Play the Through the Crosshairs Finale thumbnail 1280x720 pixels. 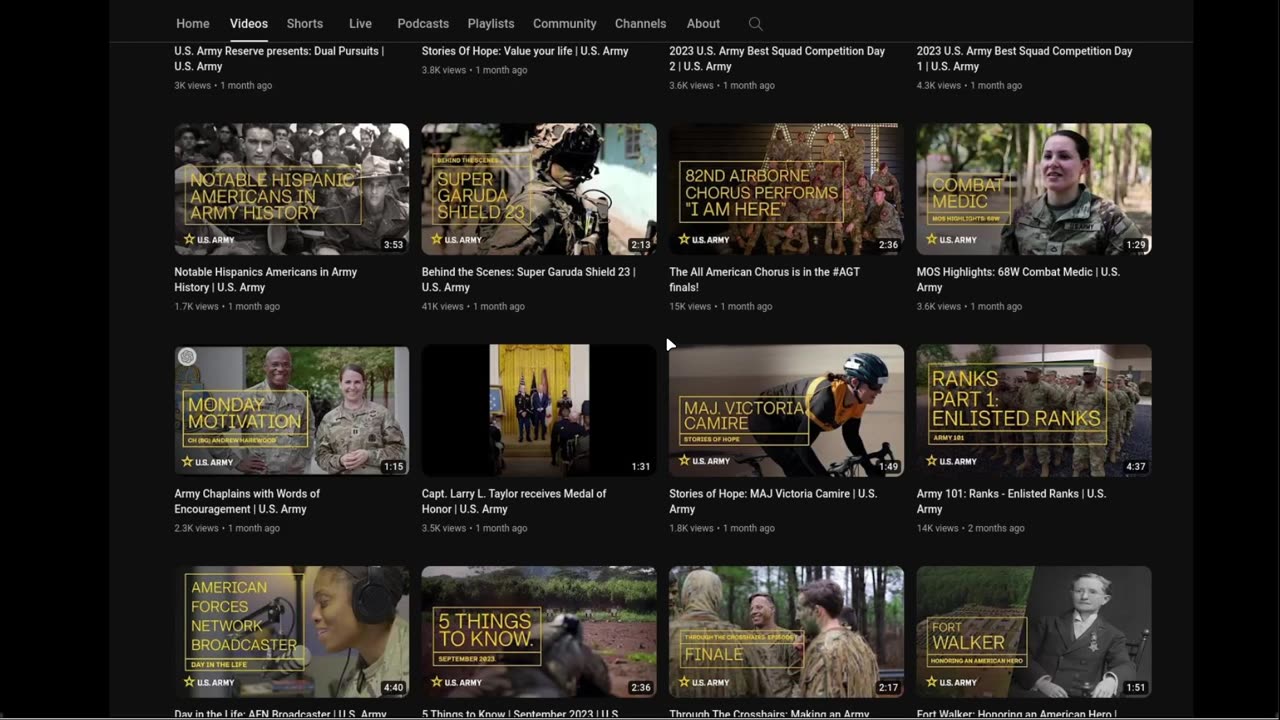click(x=786, y=632)
